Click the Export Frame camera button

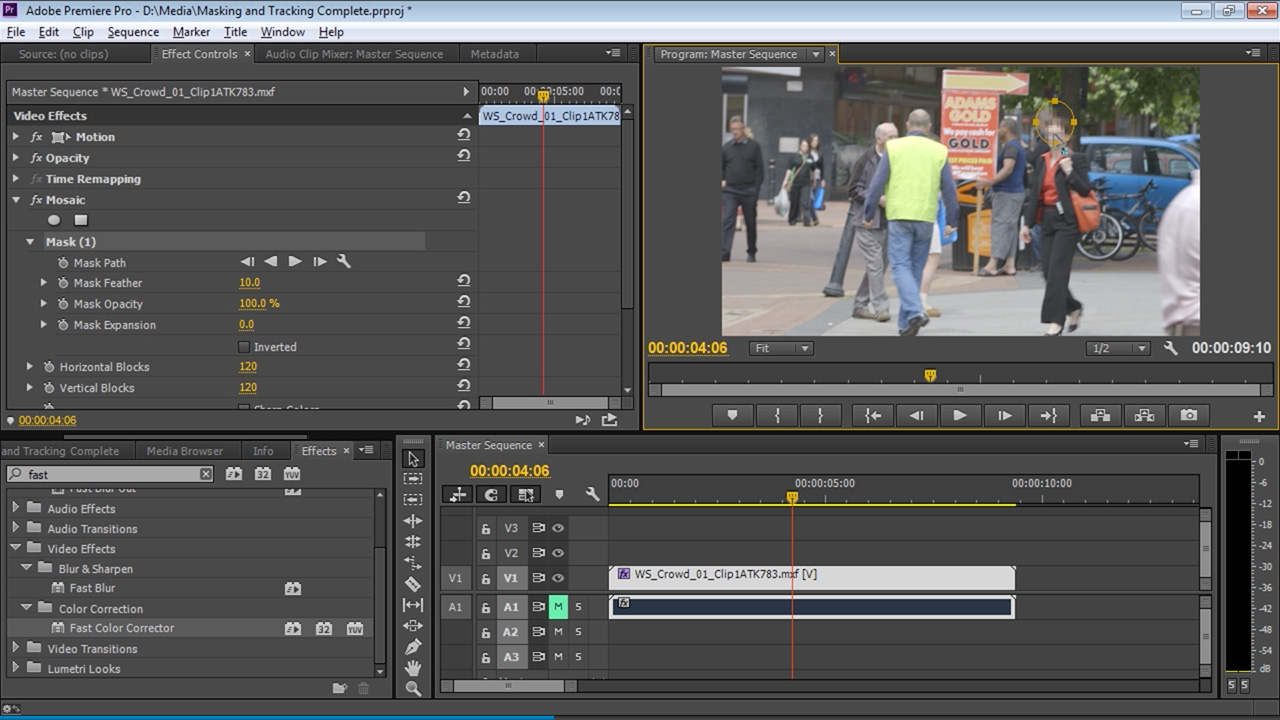(x=1188, y=415)
